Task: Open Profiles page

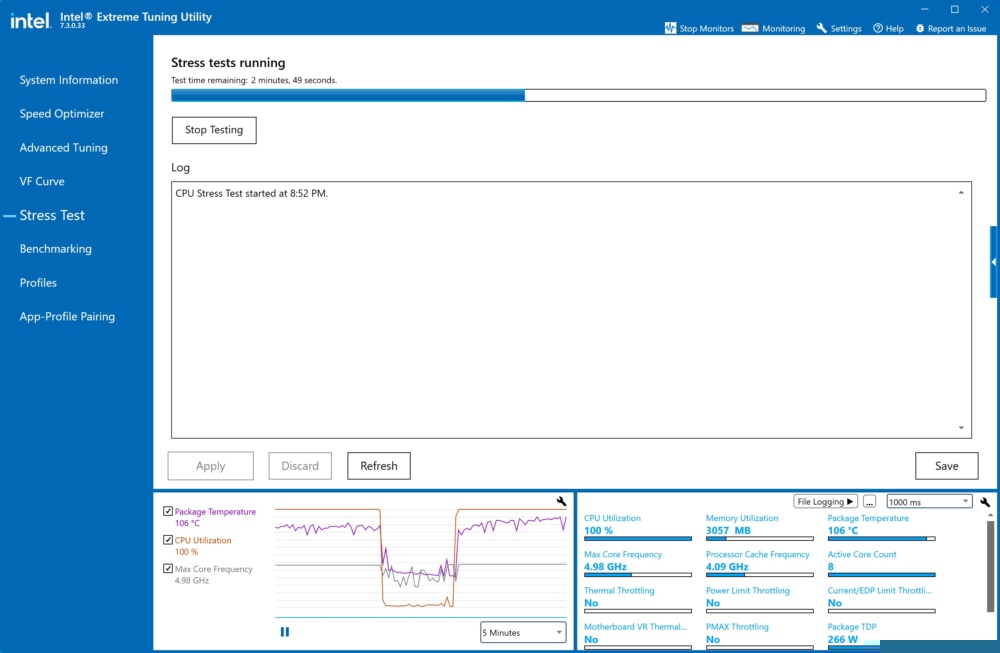Action: coord(38,282)
